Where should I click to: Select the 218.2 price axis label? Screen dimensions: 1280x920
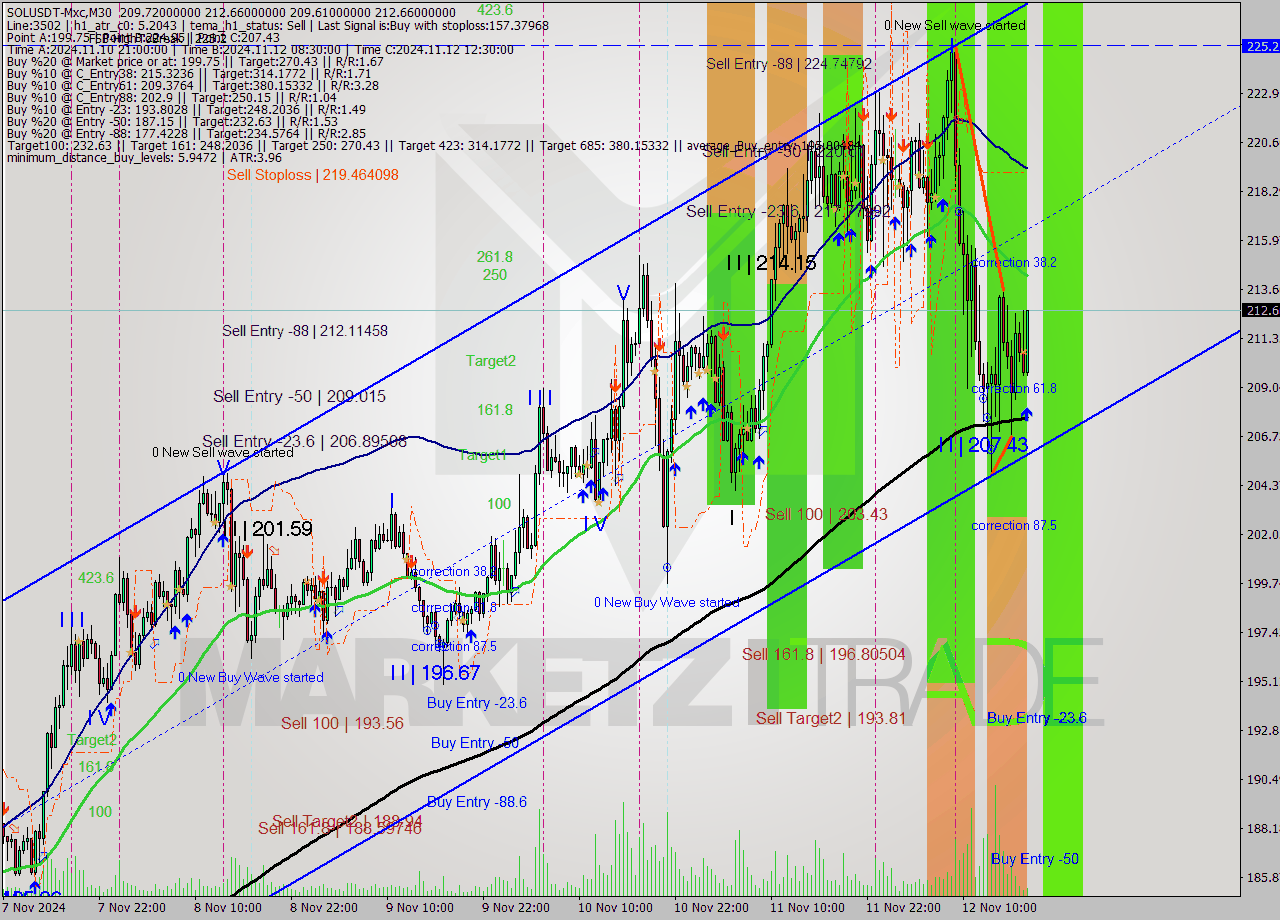coord(1262,192)
